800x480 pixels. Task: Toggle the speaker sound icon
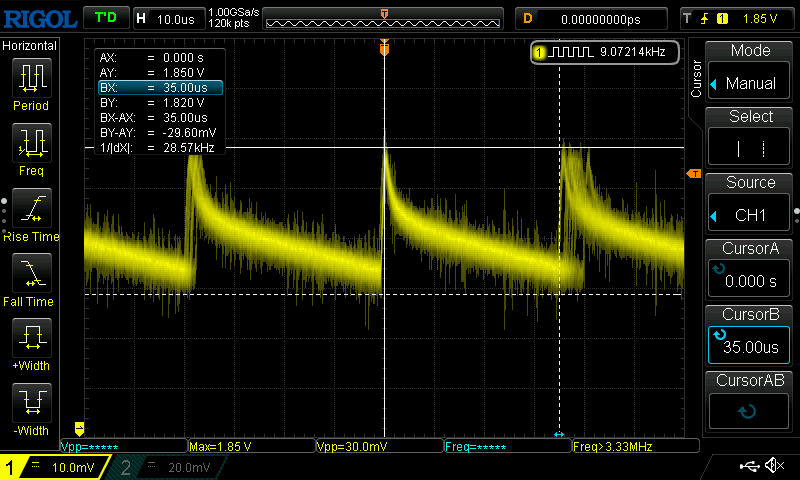point(774,466)
